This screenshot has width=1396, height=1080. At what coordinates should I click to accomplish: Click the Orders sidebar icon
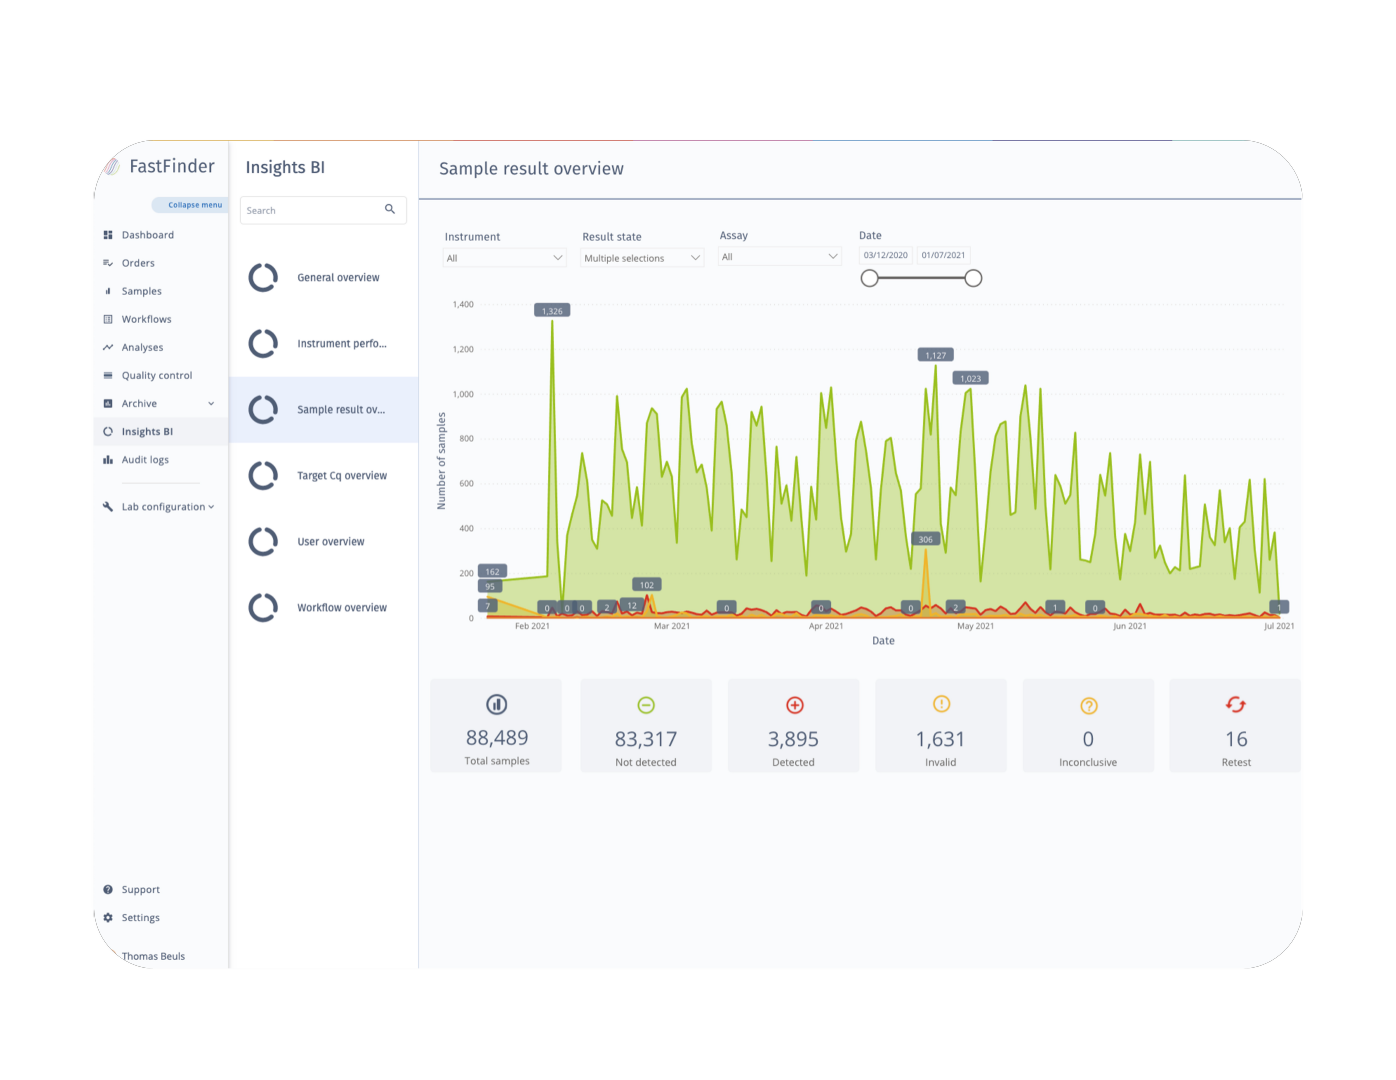coord(108,263)
